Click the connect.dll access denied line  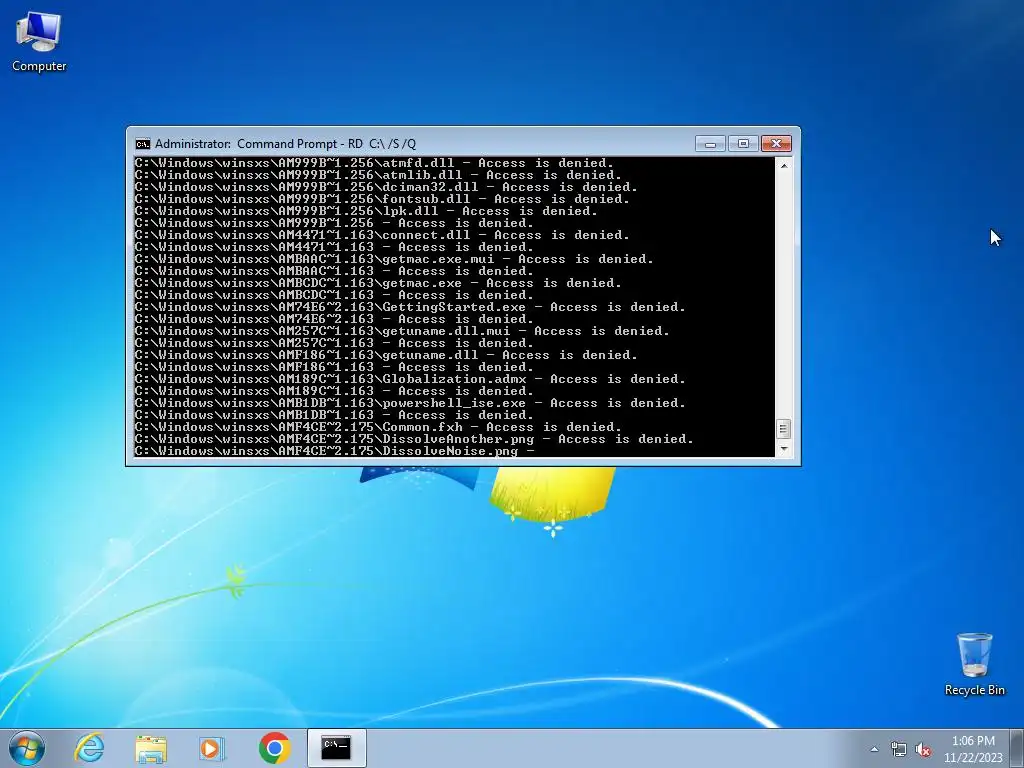click(382, 234)
